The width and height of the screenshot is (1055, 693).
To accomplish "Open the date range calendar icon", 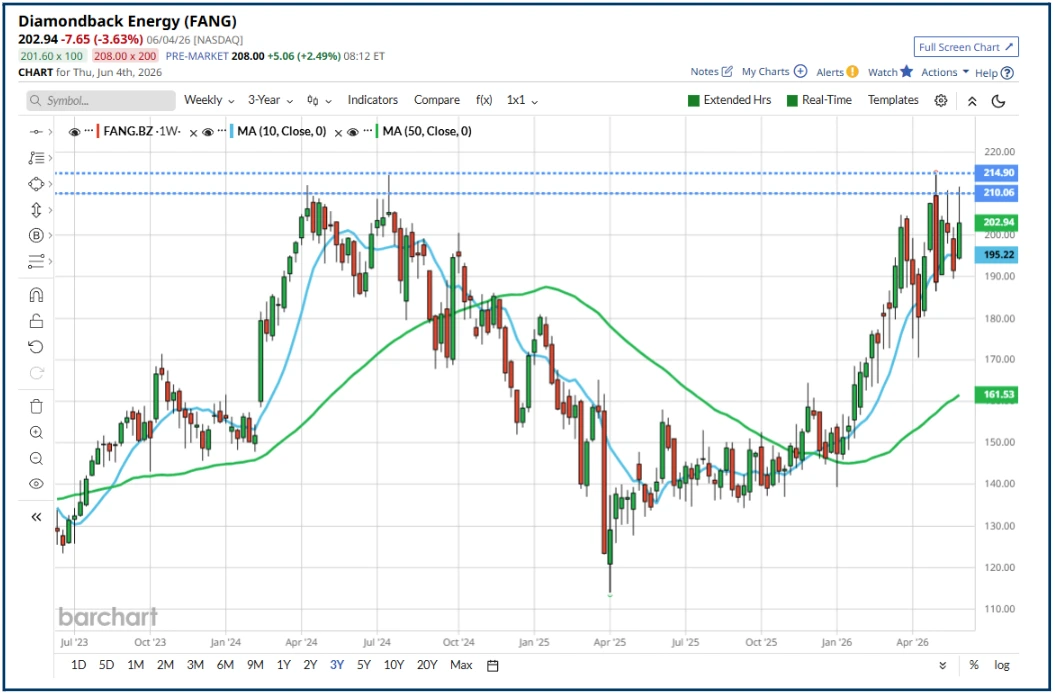I will [493, 665].
